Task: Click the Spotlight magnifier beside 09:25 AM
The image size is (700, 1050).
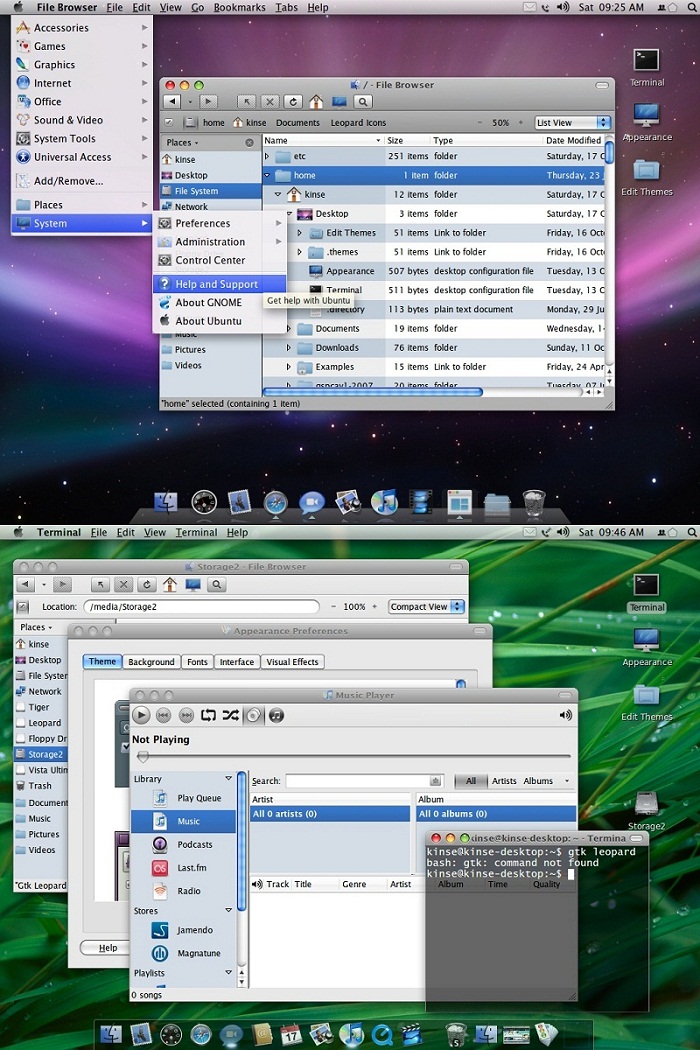Action: click(x=691, y=7)
